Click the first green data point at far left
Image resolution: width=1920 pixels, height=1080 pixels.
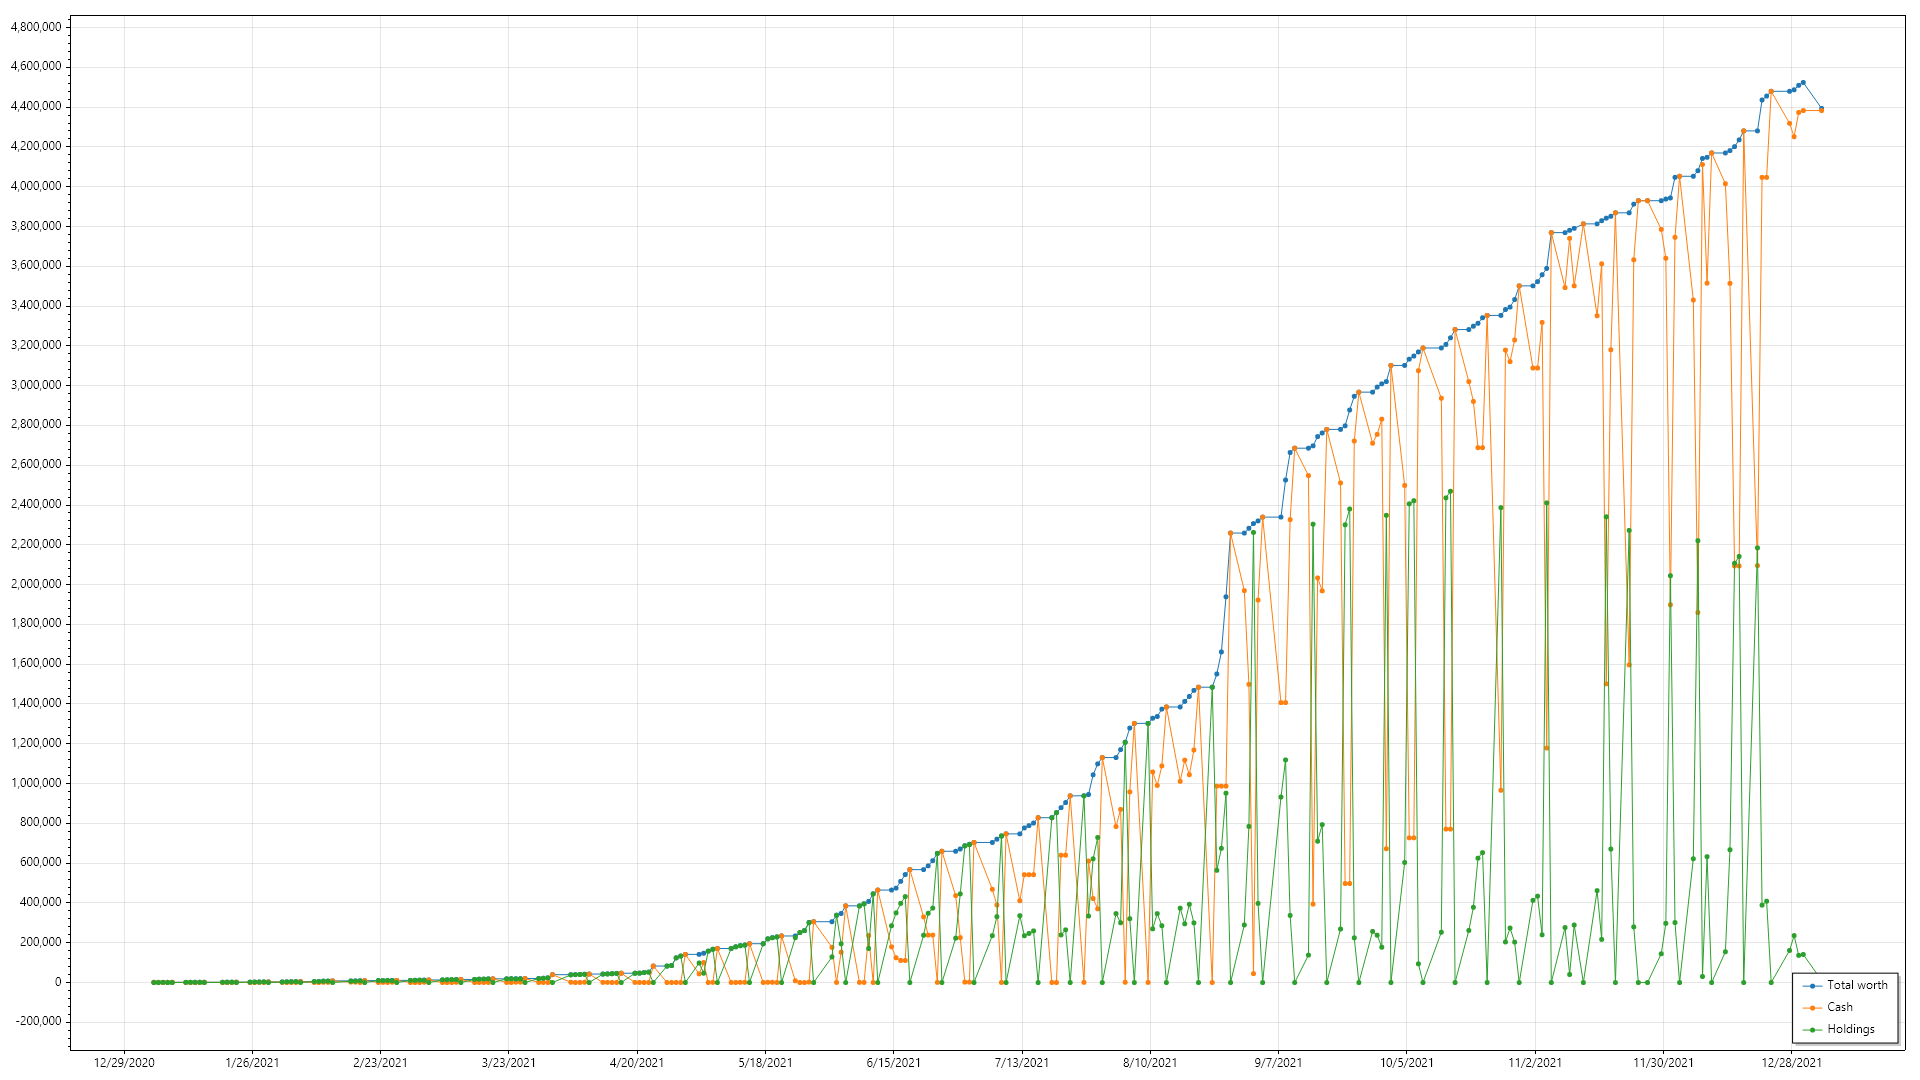[x=153, y=982]
